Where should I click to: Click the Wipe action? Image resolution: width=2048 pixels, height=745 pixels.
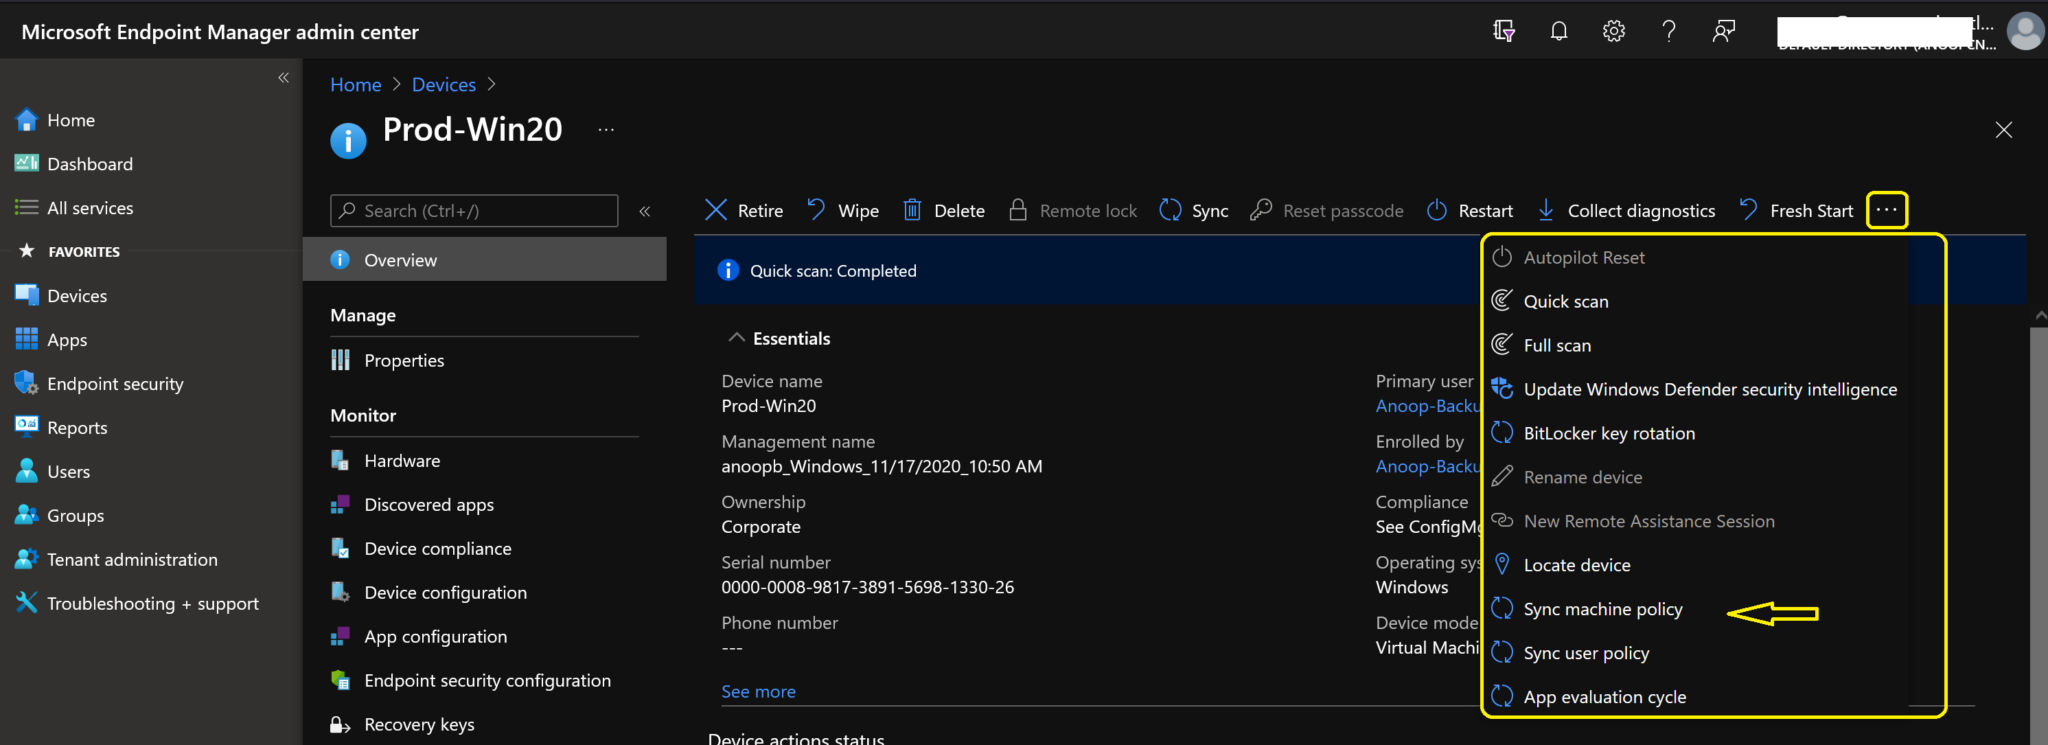(x=843, y=211)
